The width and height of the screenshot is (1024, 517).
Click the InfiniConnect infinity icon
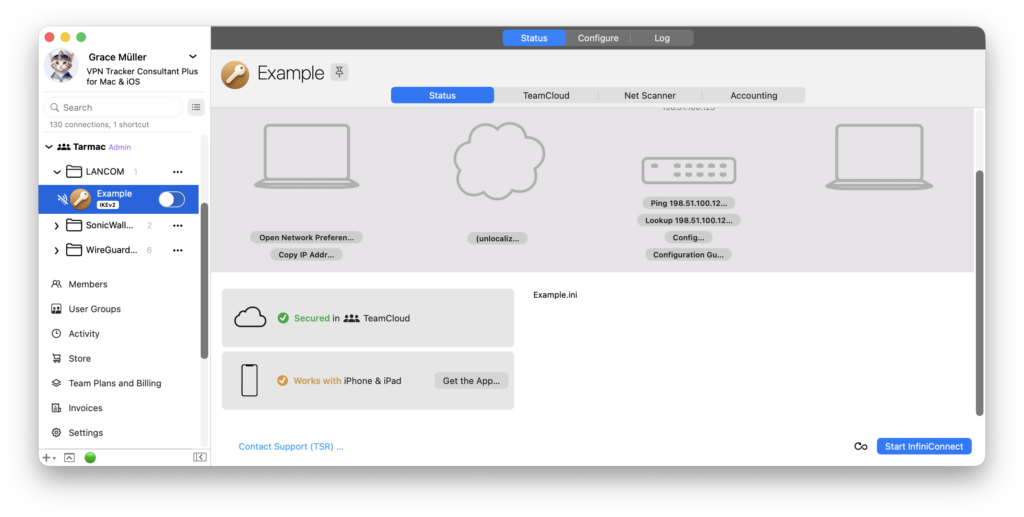(x=861, y=446)
